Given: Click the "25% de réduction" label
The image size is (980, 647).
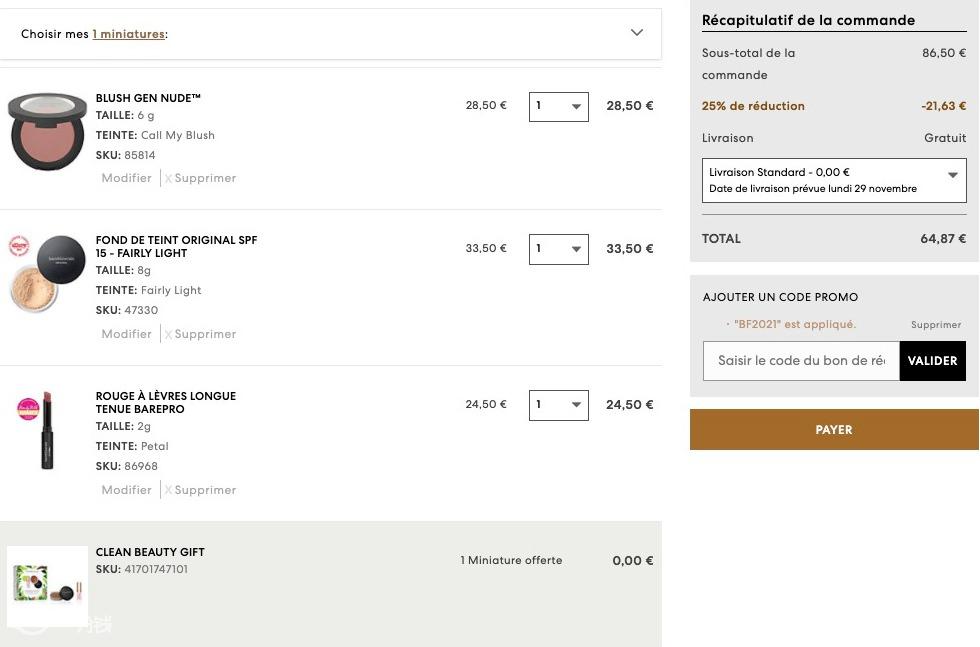Looking at the screenshot, I should 753,106.
